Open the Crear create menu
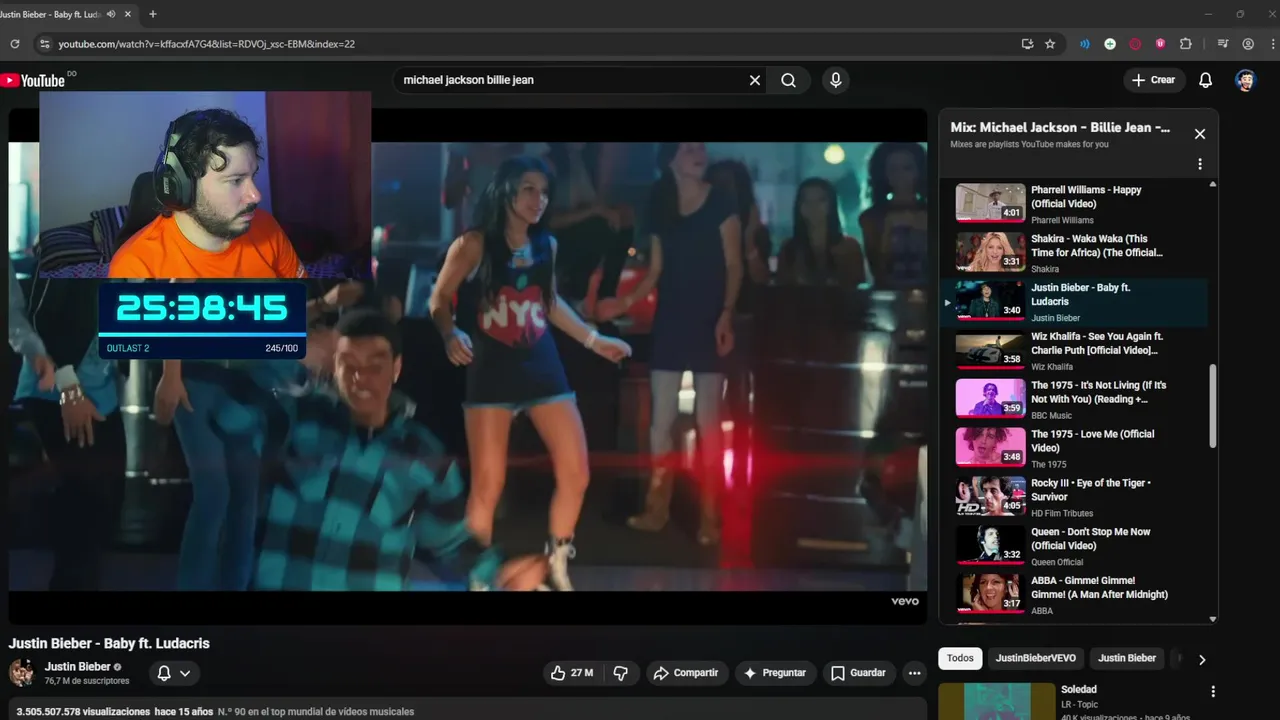Screen dimensions: 1280x720 (x=1154, y=80)
